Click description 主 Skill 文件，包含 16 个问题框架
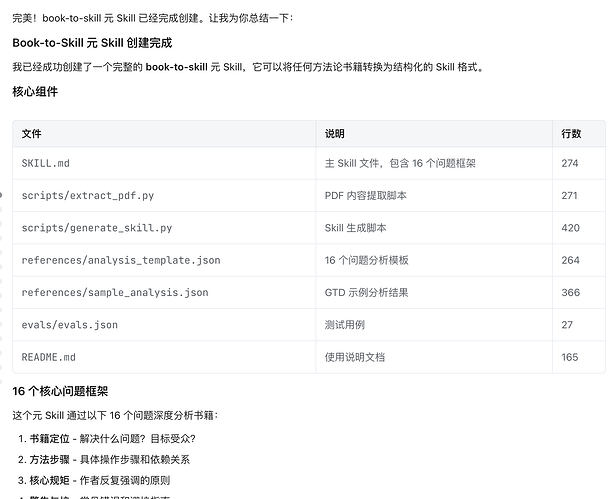616x499 pixels. pyautogui.click(x=400, y=163)
